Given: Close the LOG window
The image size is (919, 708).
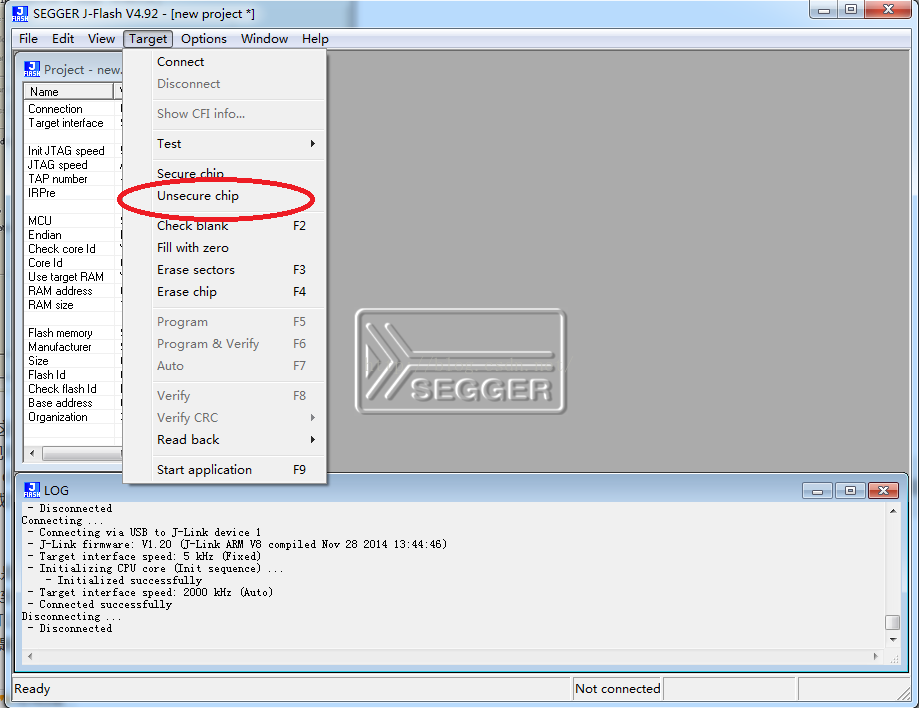Looking at the screenshot, I should coord(883,491).
